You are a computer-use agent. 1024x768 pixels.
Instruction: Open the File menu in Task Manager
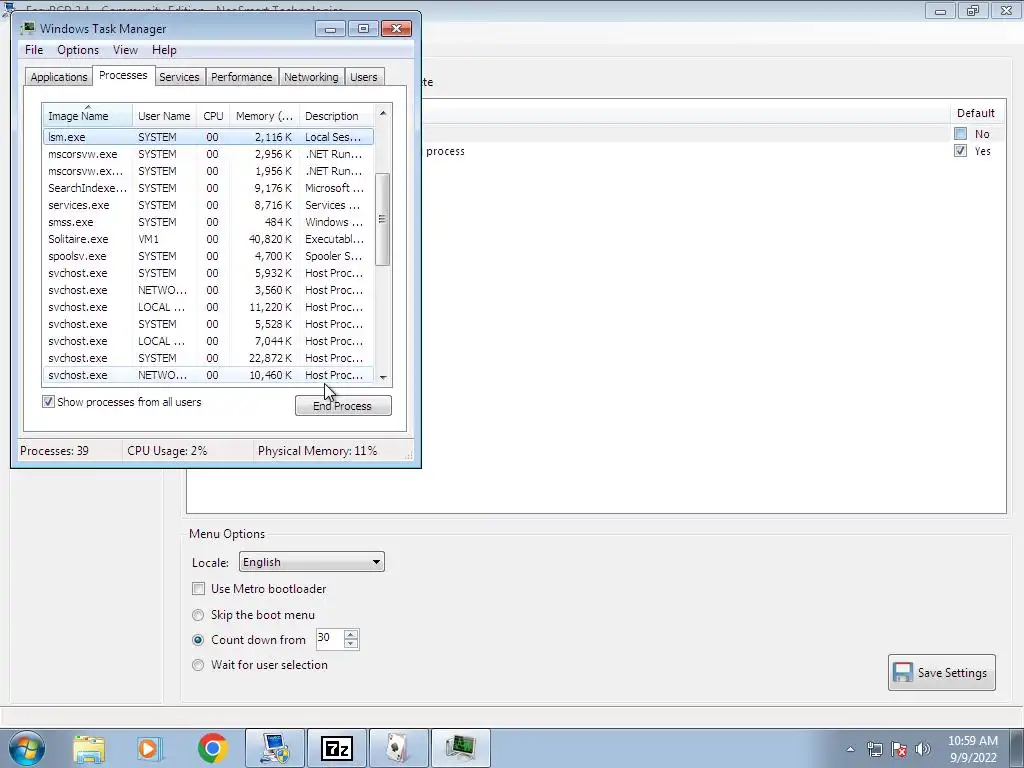(x=34, y=50)
